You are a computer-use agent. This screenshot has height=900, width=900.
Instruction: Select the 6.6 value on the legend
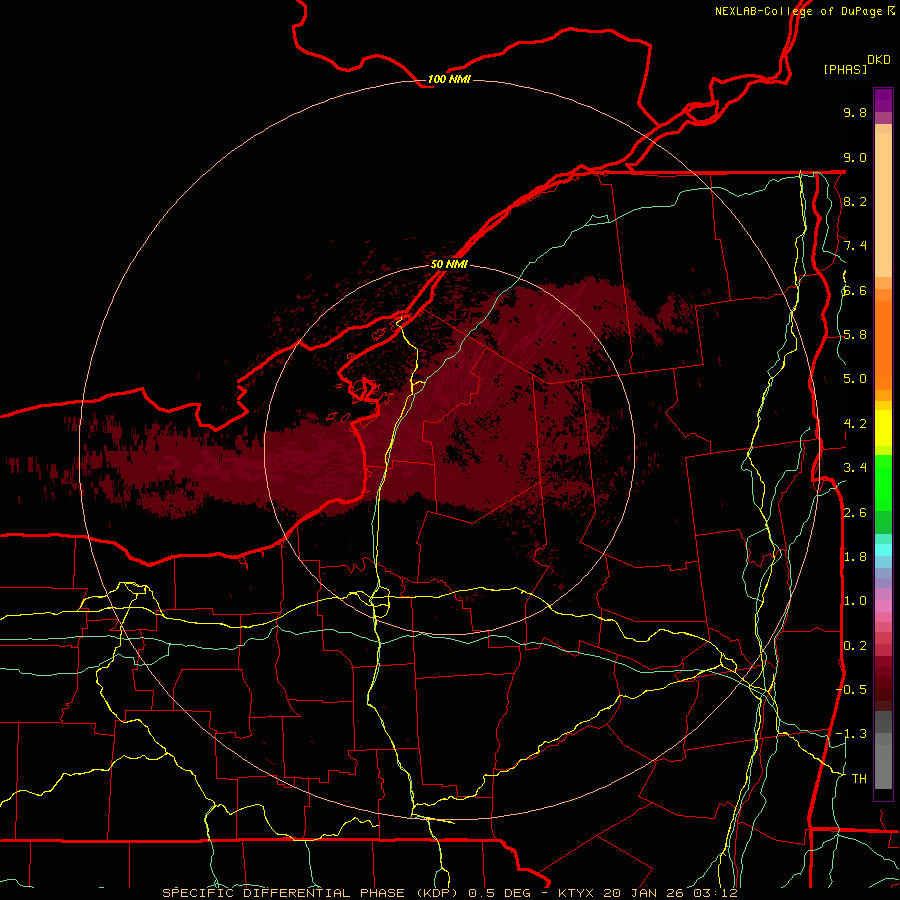point(855,290)
